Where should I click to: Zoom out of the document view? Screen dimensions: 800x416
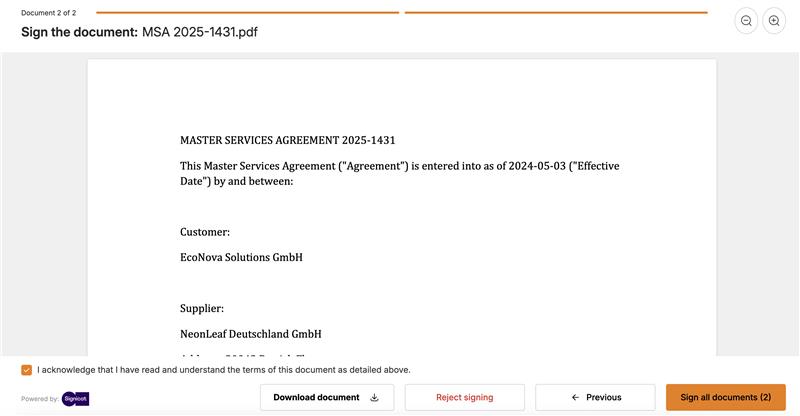[746, 21]
